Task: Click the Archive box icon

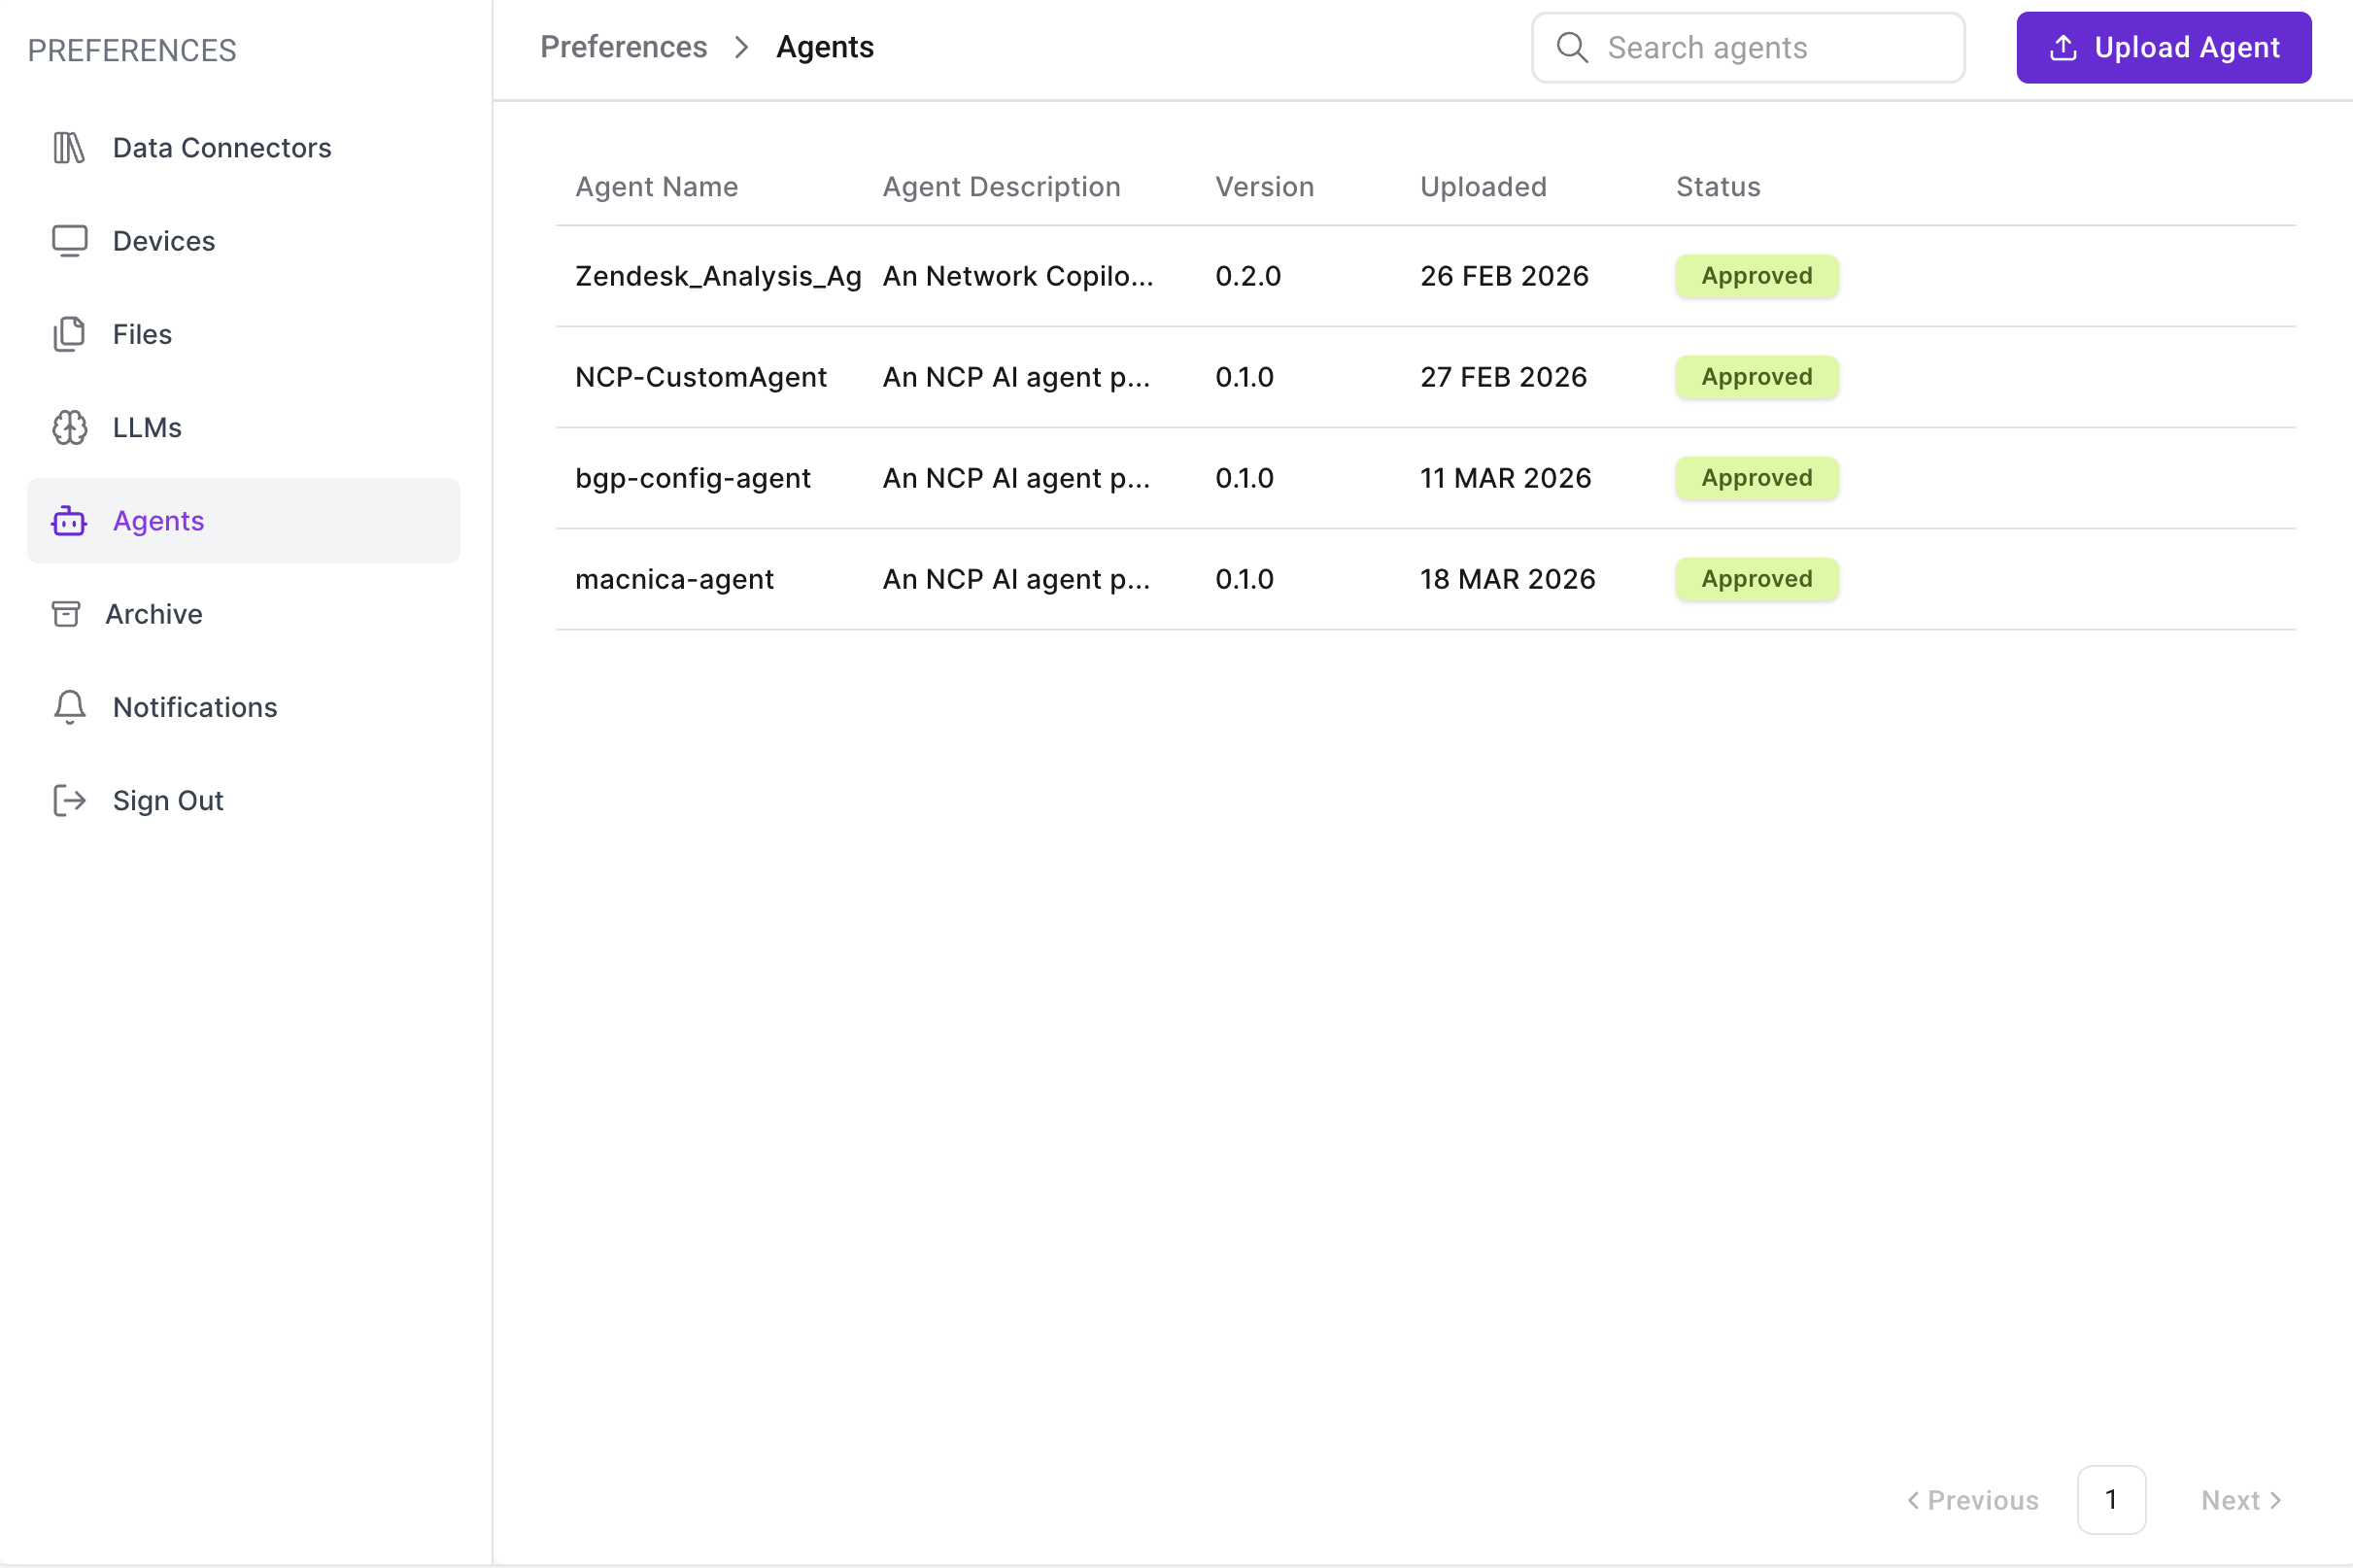Action: (66, 614)
